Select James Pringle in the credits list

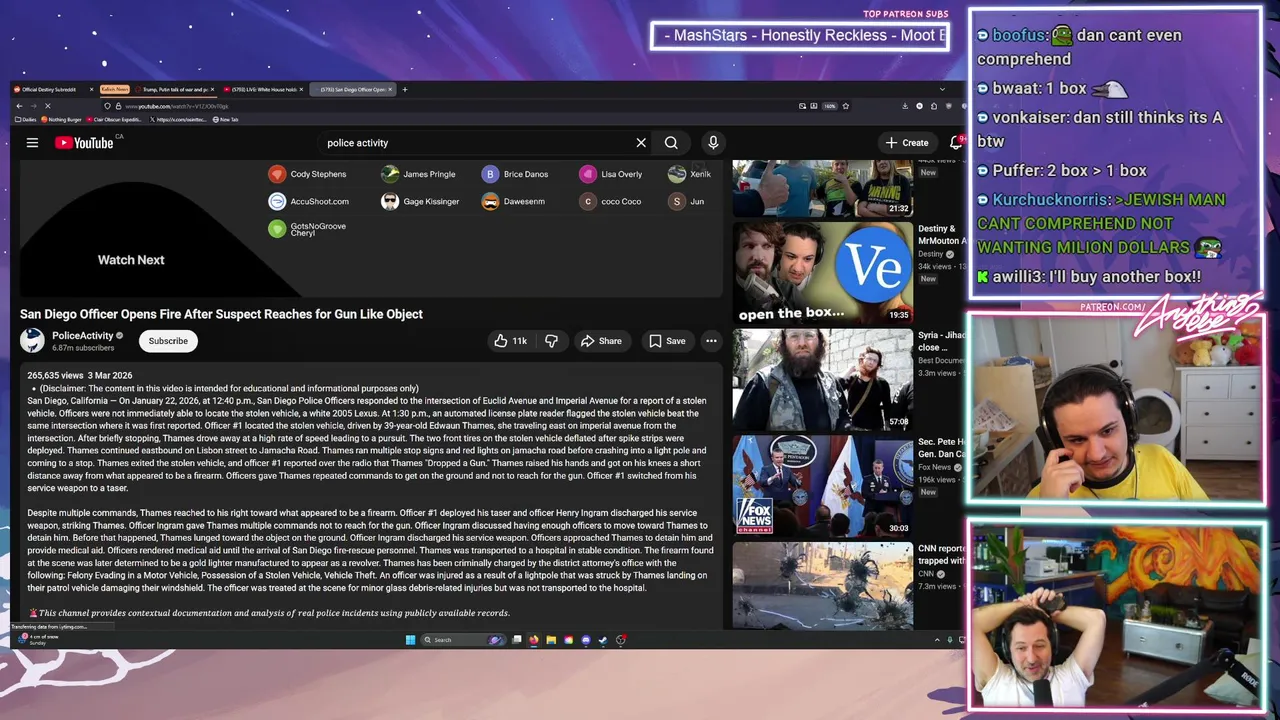419,174
